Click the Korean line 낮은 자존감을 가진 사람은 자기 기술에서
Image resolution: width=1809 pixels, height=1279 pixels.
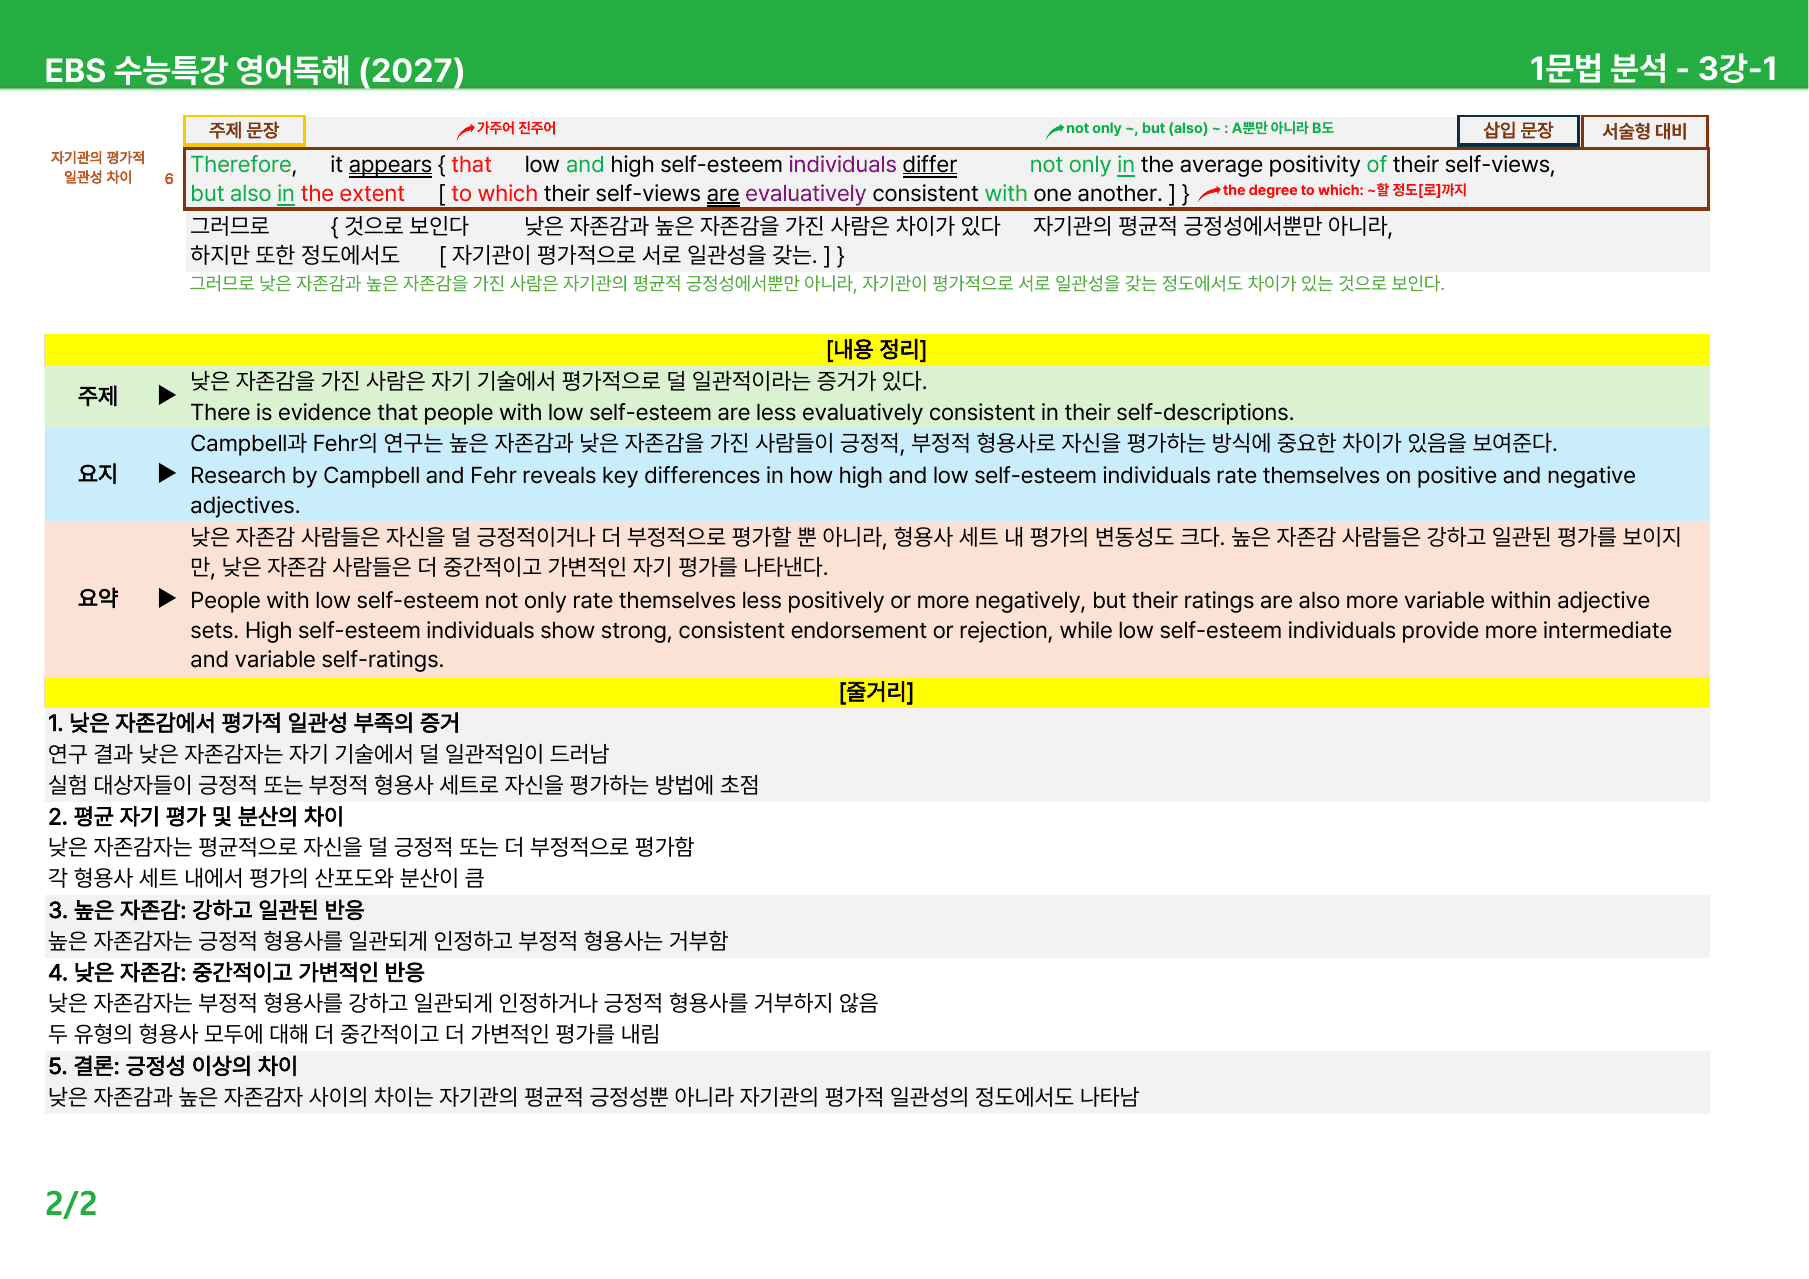pos(559,381)
